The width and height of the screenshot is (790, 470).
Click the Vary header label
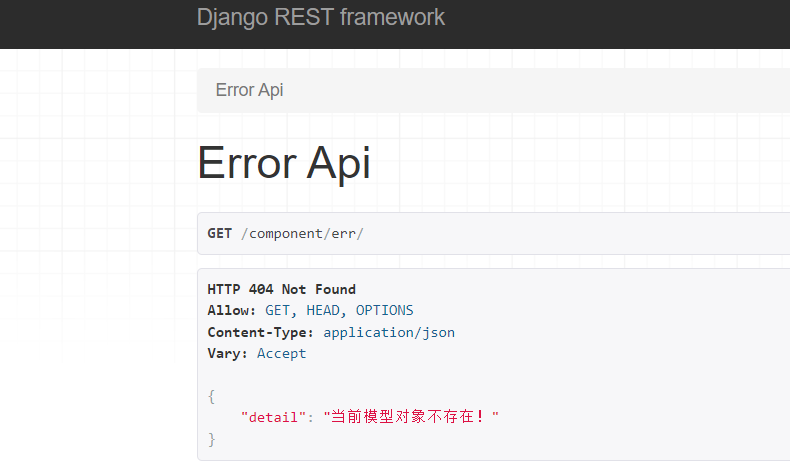coord(228,353)
